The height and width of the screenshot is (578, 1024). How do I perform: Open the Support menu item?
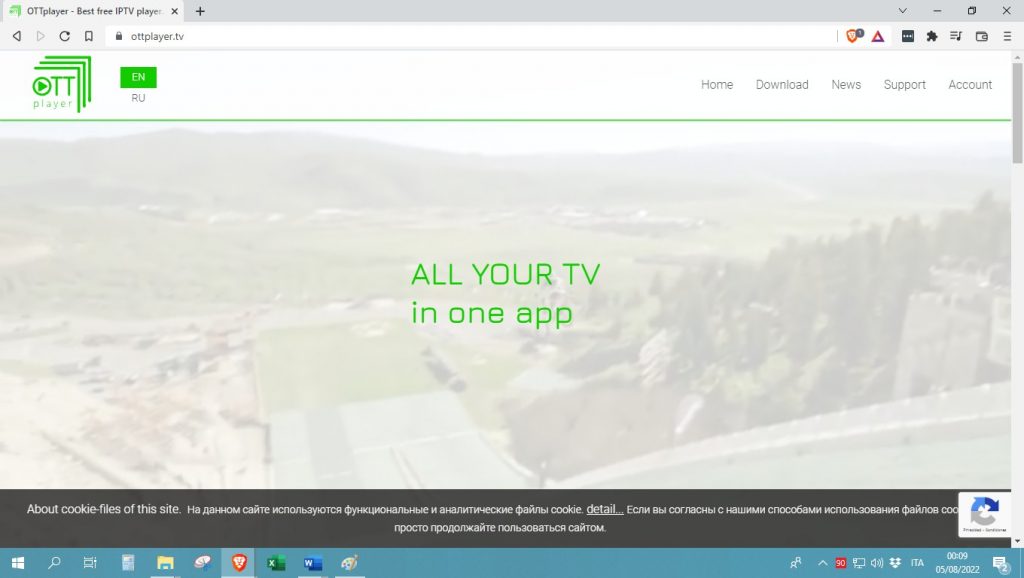(904, 85)
